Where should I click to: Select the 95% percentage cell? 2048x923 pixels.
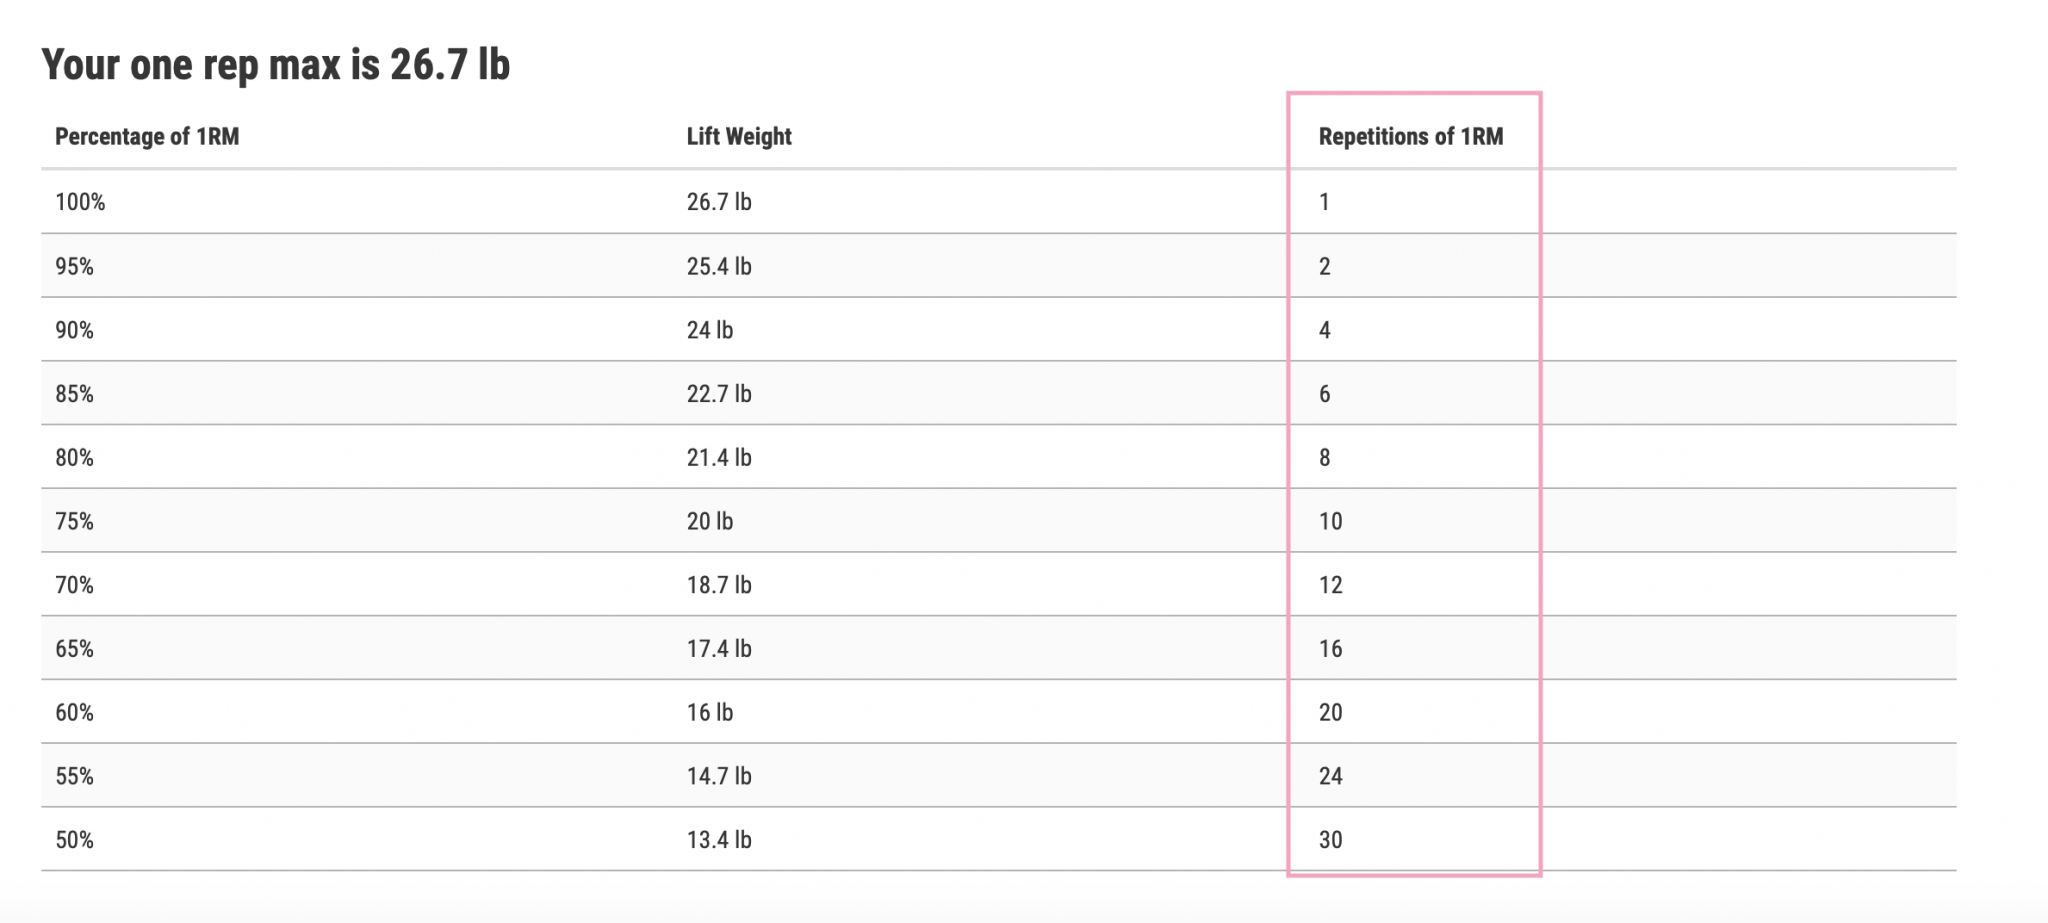75,266
